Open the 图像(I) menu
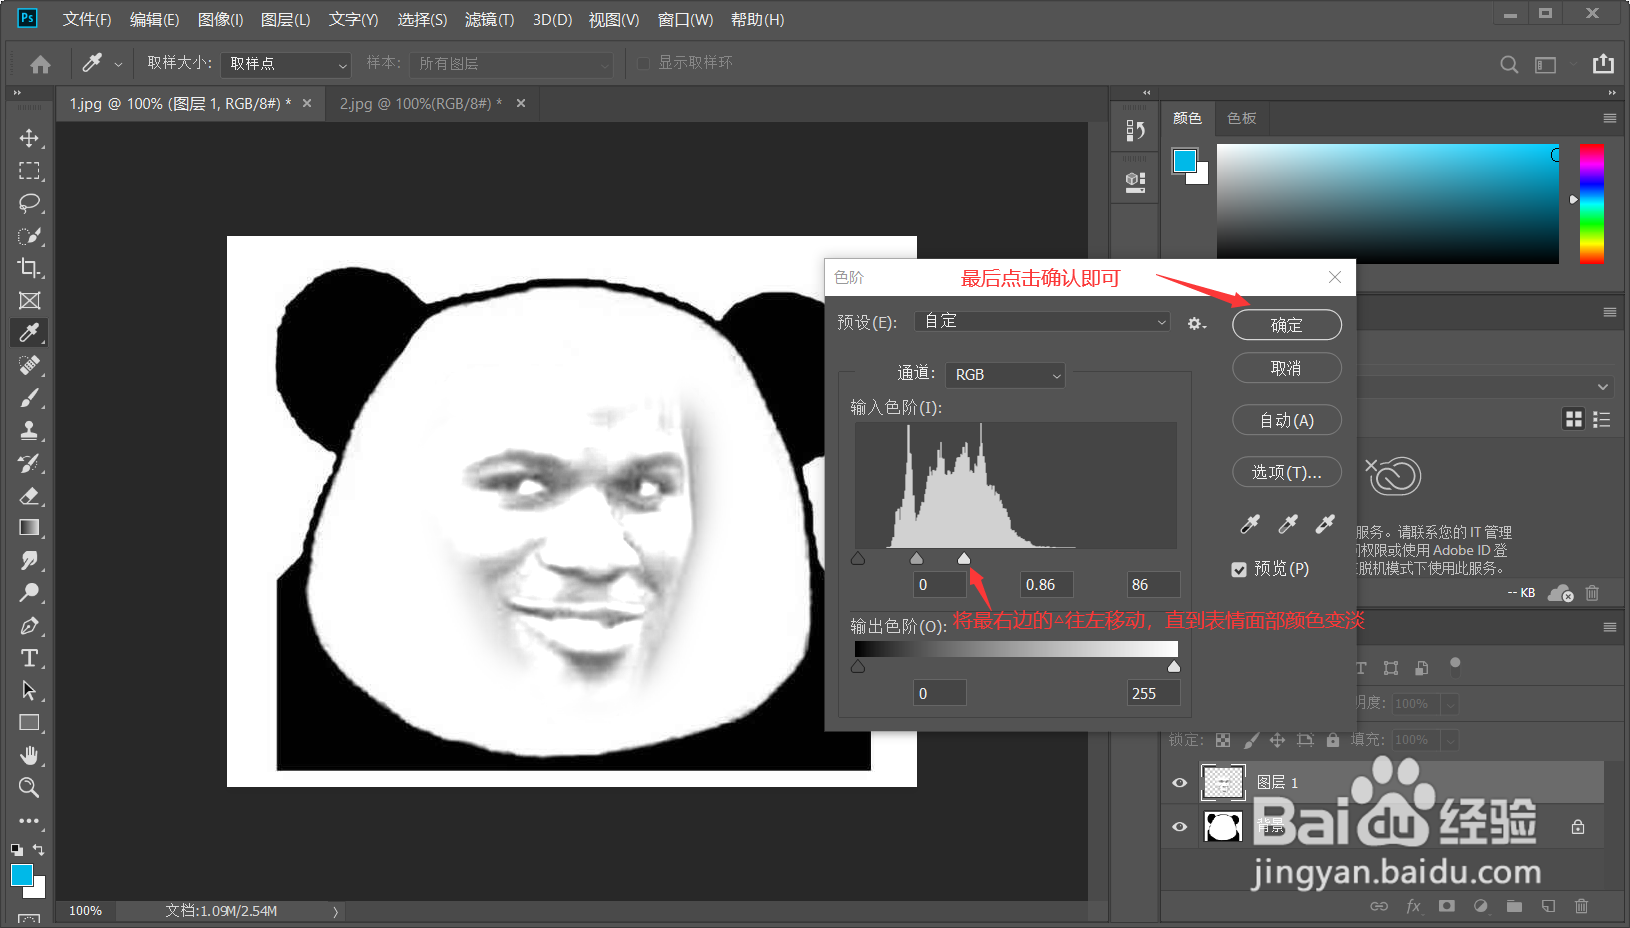Image resolution: width=1630 pixels, height=928 pixels. pyautogui.click(x=220, y=20)
